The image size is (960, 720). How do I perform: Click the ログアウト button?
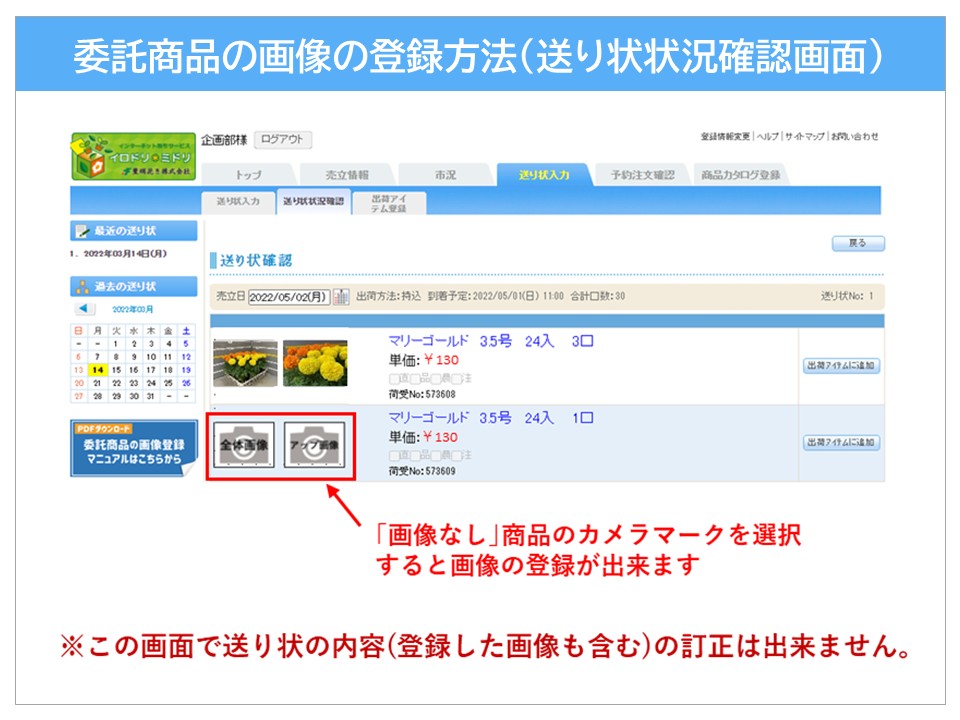[283, 140]
